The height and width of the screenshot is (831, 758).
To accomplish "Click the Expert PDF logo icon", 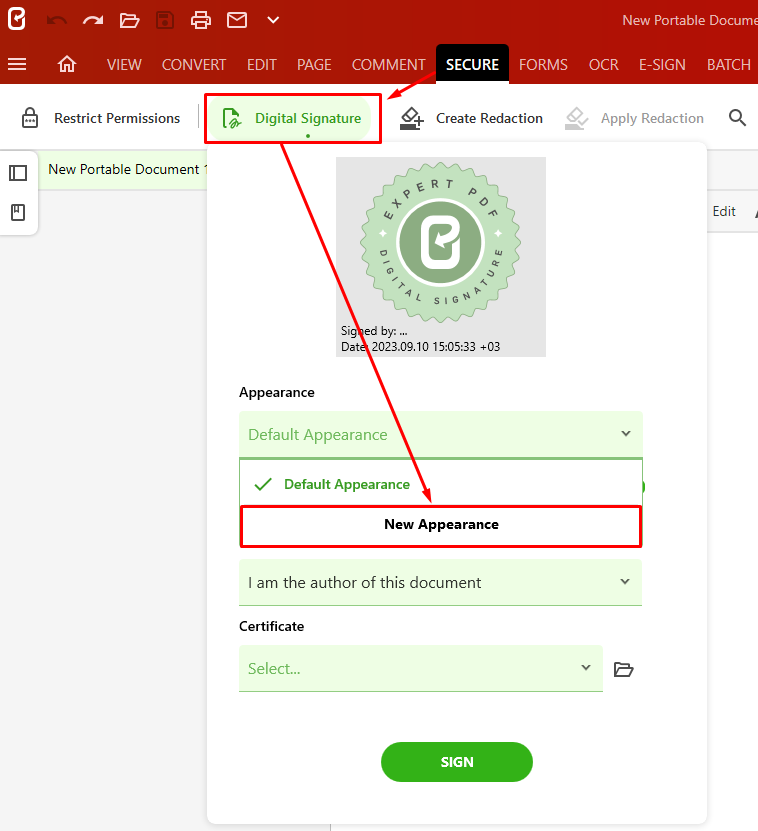I will 16,20.
